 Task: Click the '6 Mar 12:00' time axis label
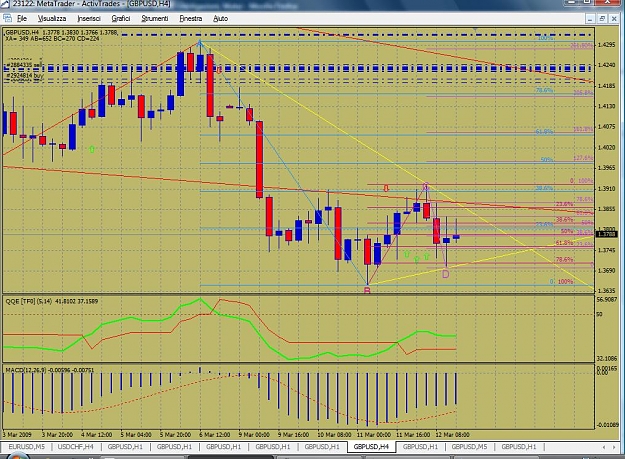(x=214, y=434)
